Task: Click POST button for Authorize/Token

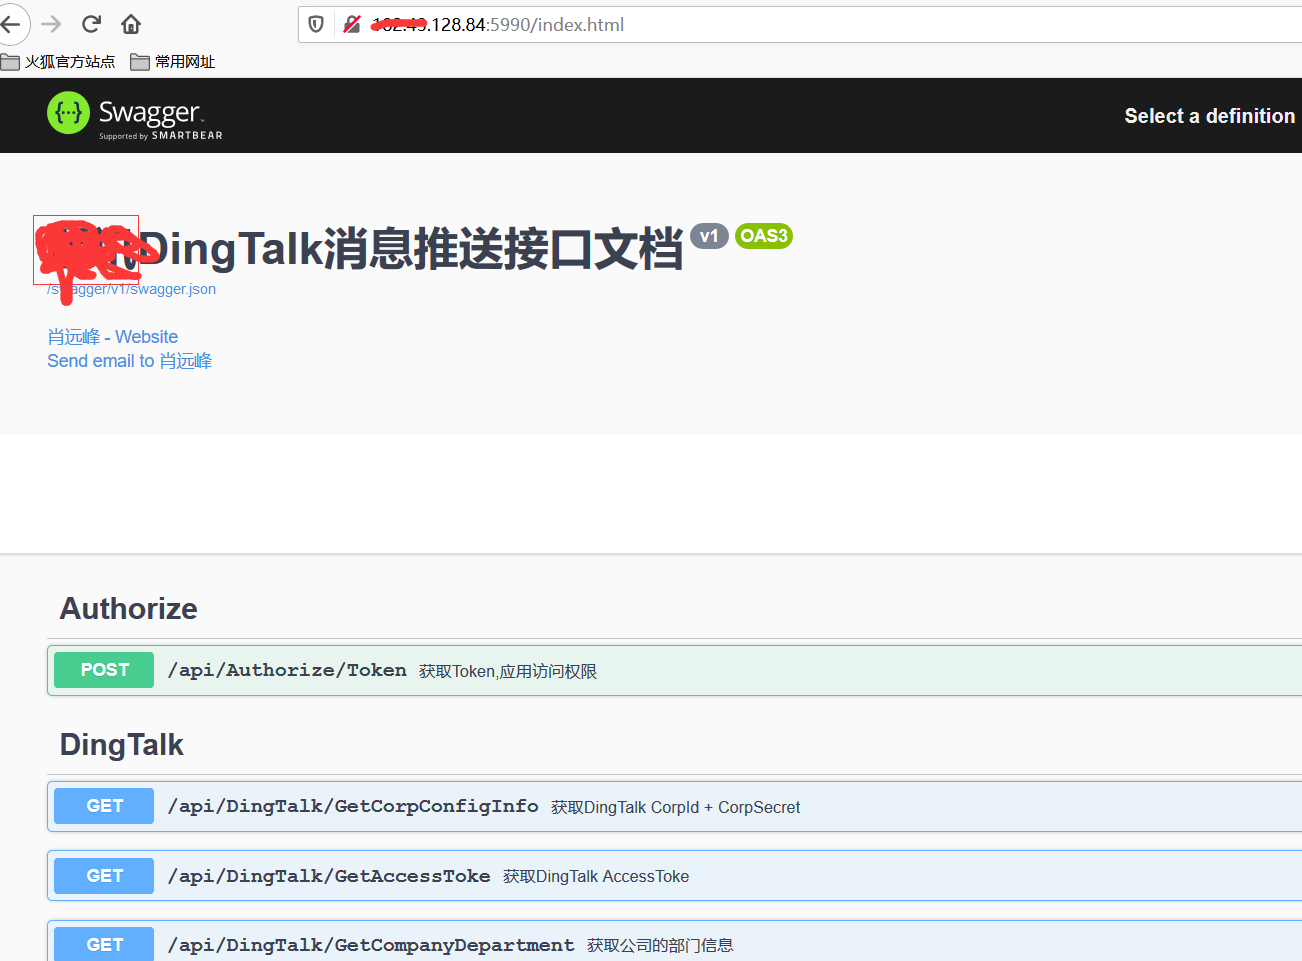Action: pyautogui.click(x=104, y=670)
